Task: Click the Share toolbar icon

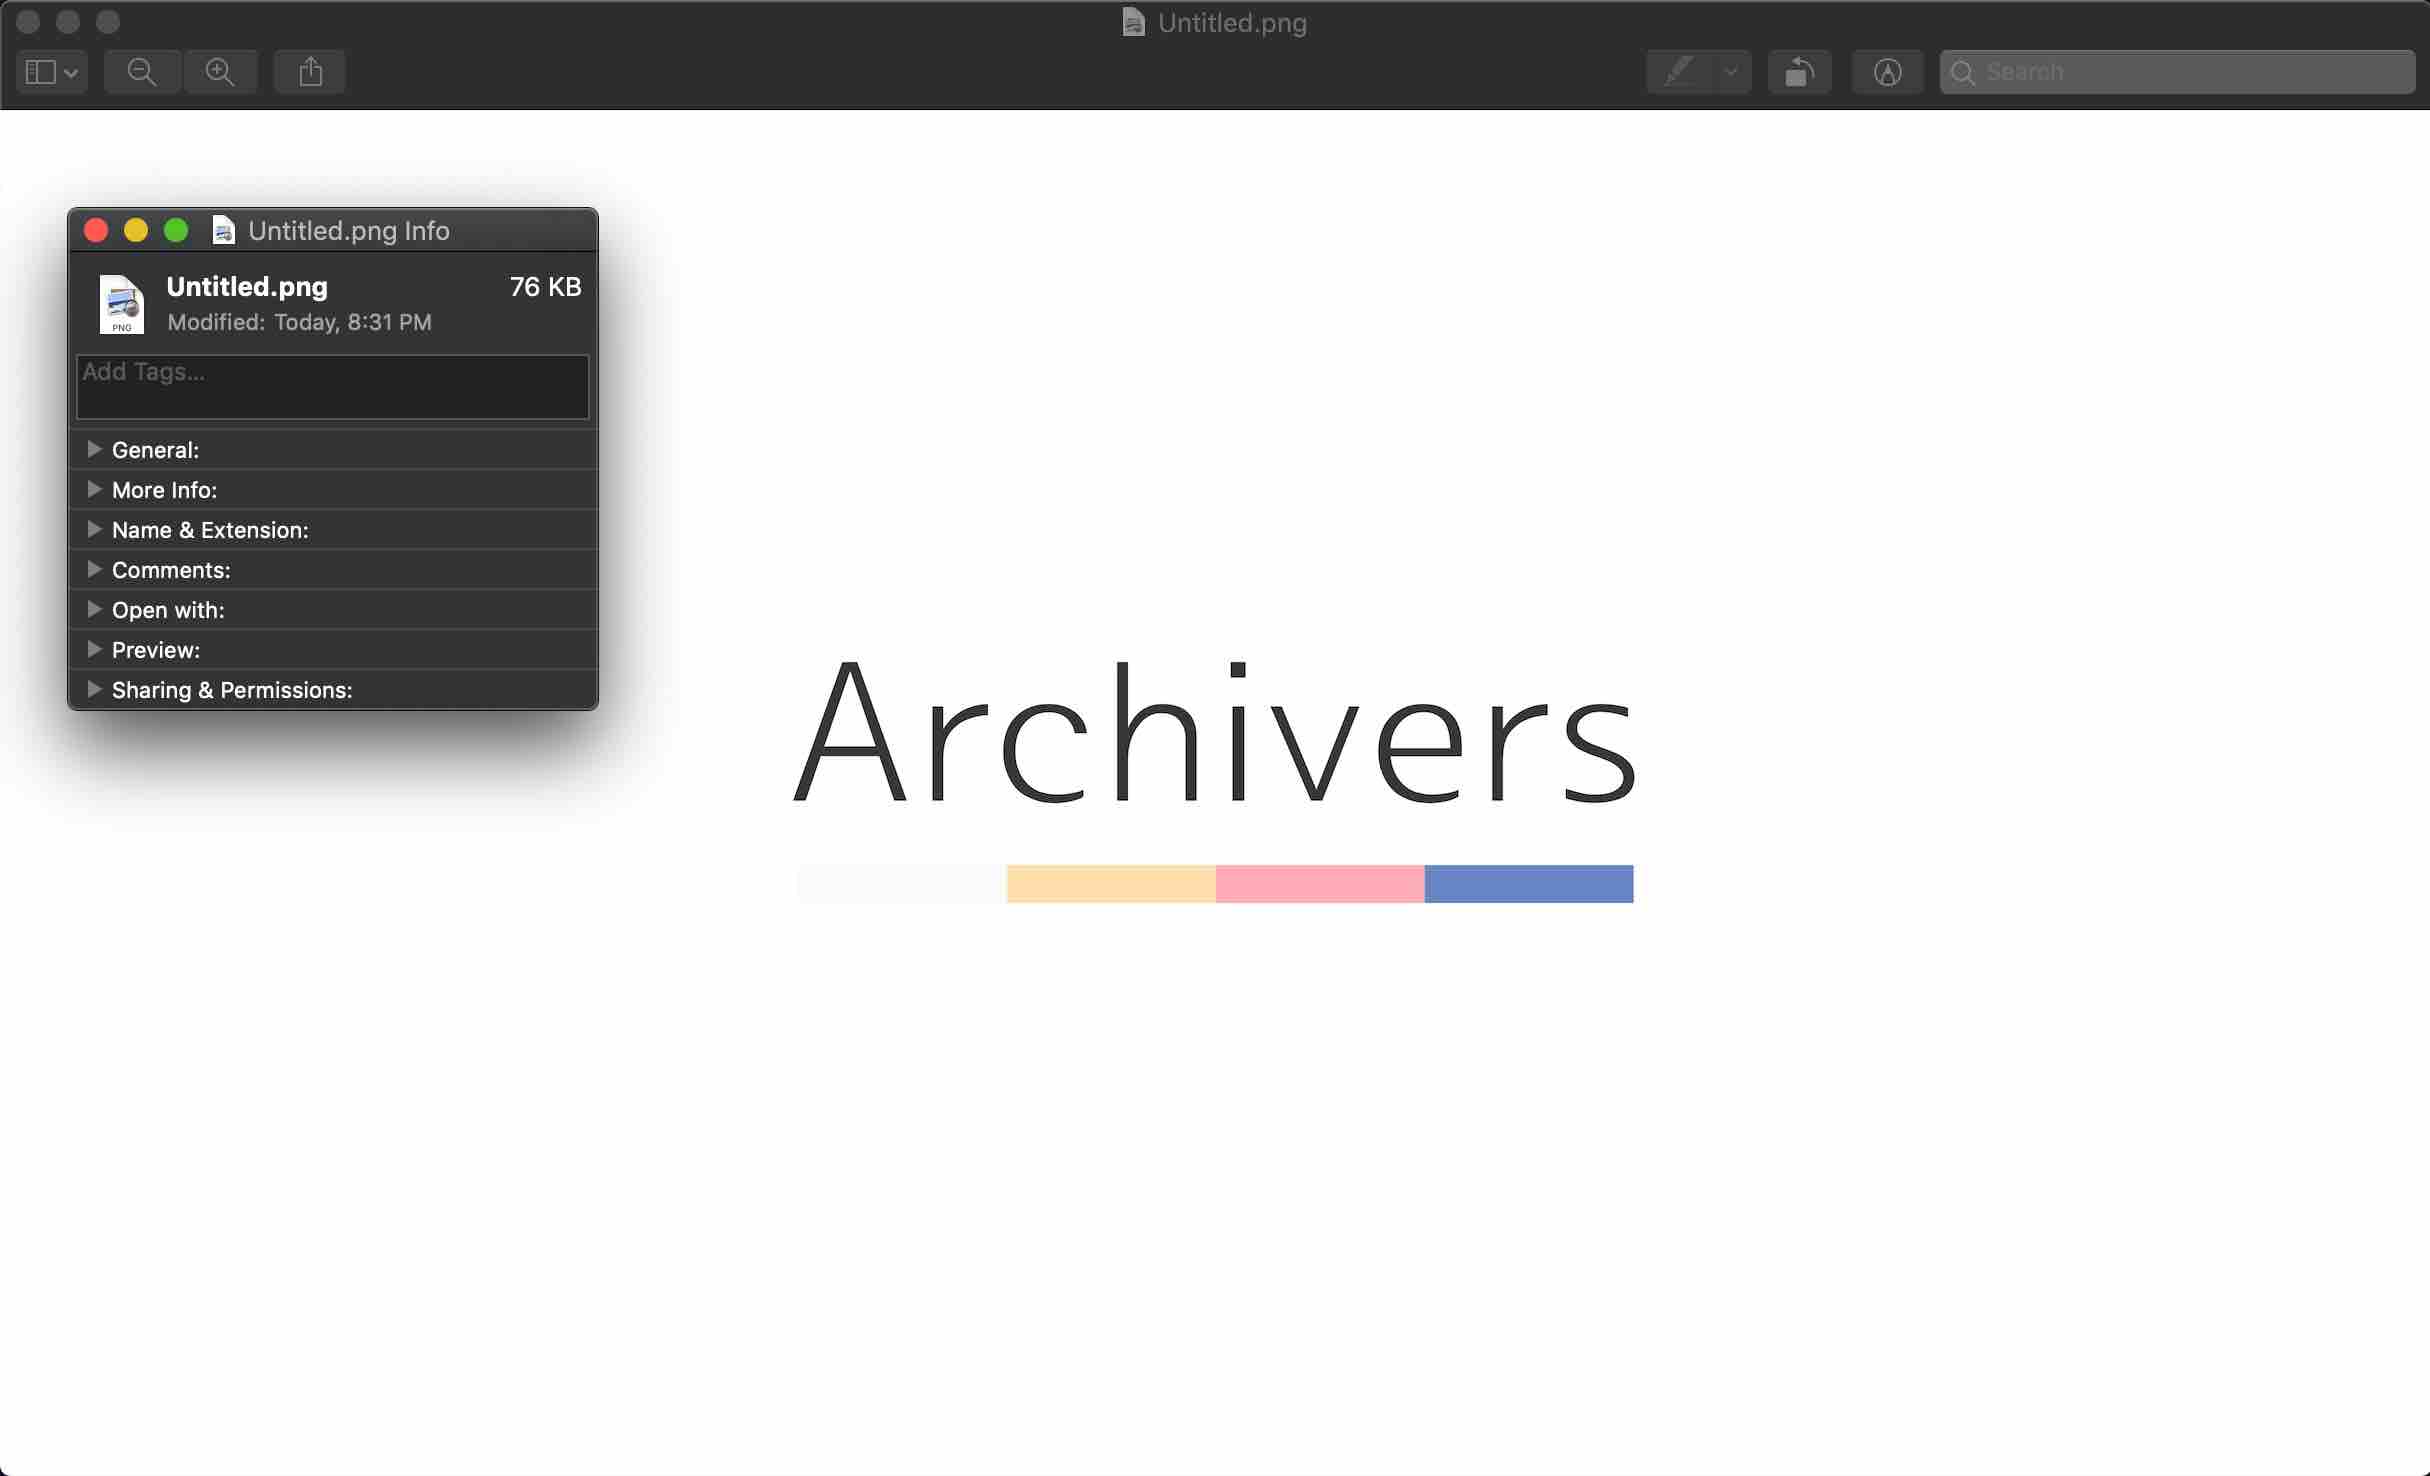Action: (x=310, y=72)
